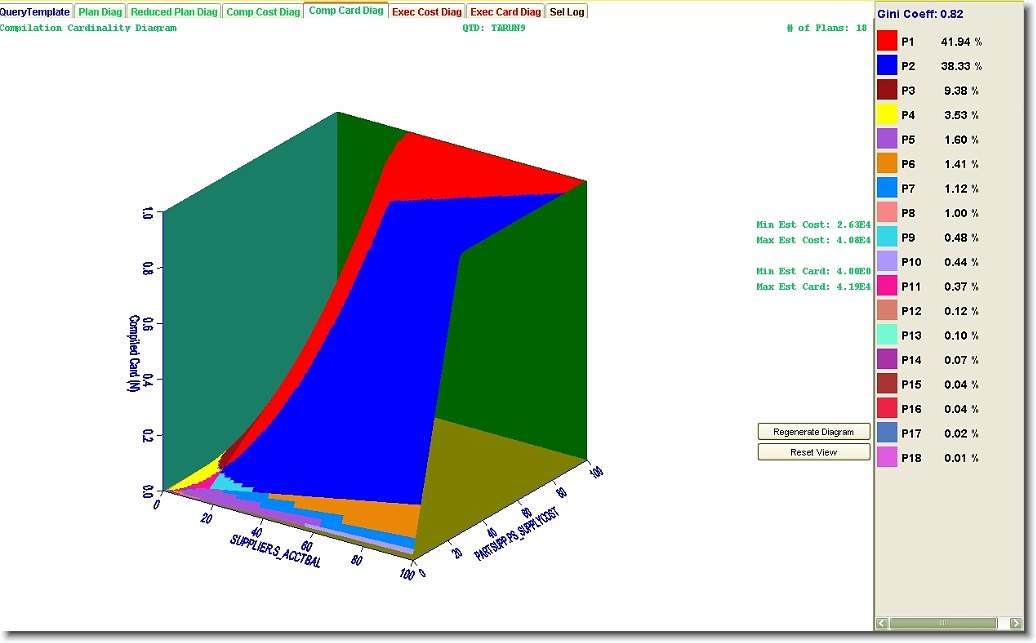
Task: Select the blue P2 plan swatch
Action: click(x=887, y=66)
